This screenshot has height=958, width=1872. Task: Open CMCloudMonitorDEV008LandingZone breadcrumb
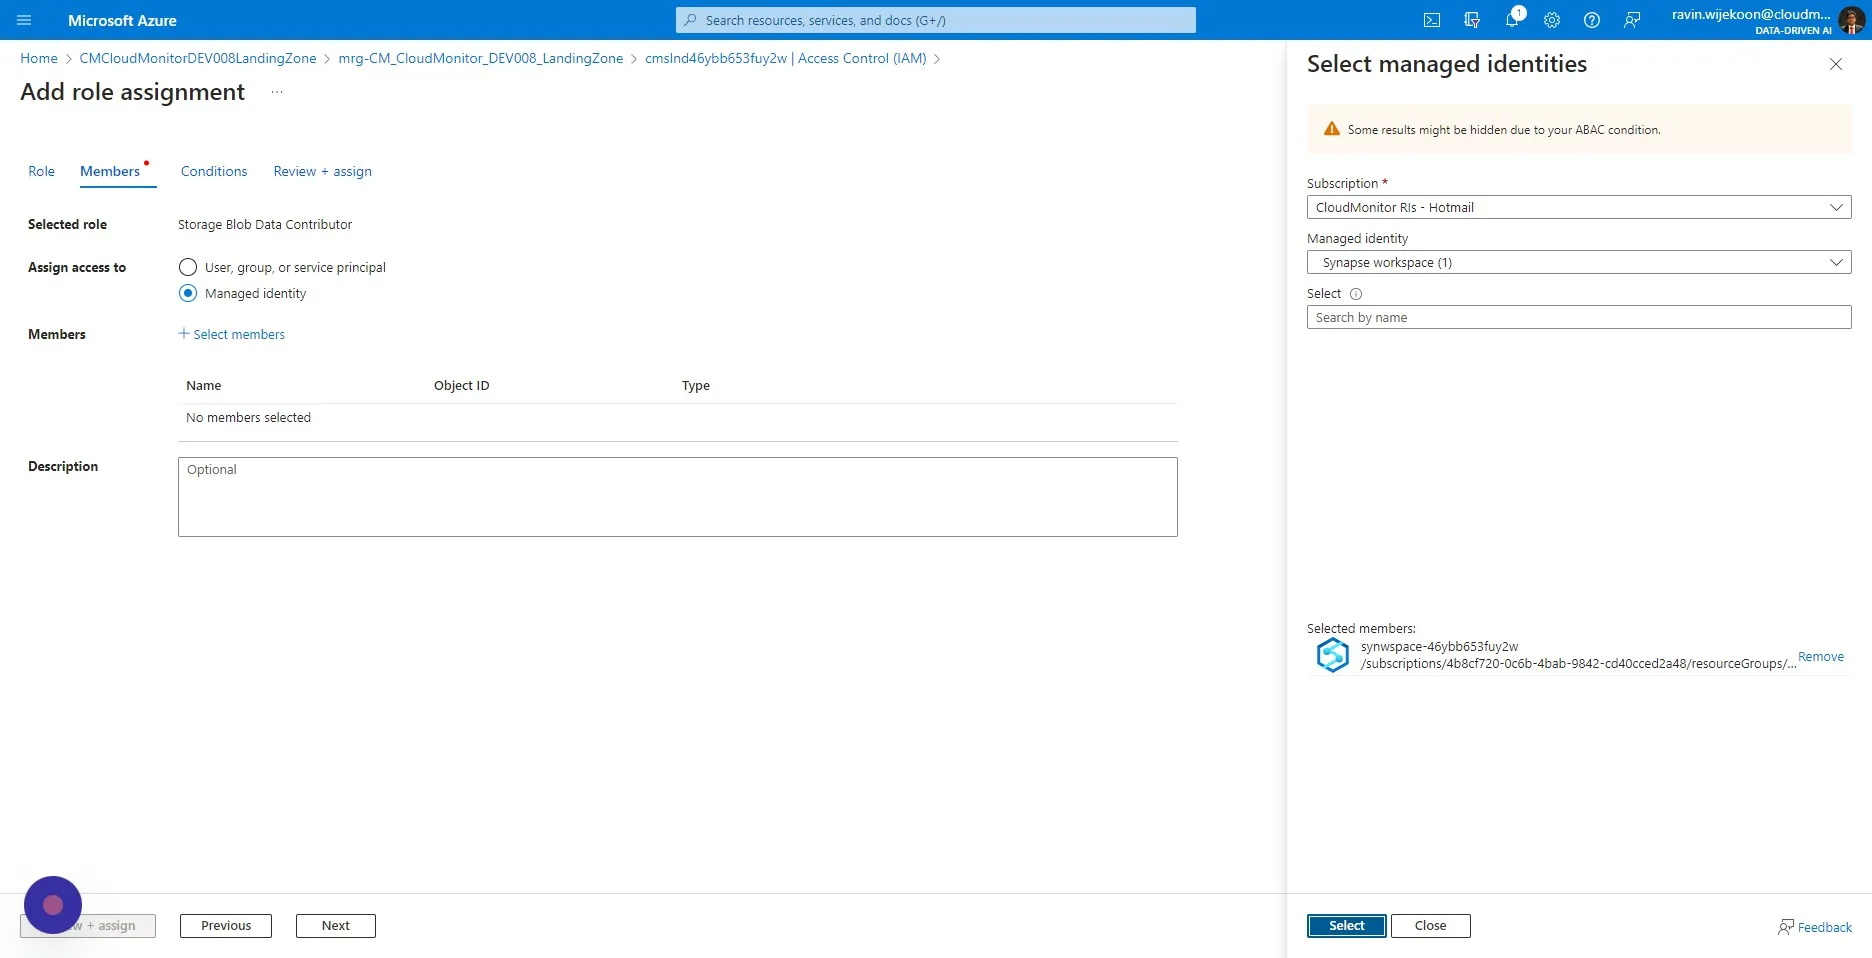pos(198,58)
